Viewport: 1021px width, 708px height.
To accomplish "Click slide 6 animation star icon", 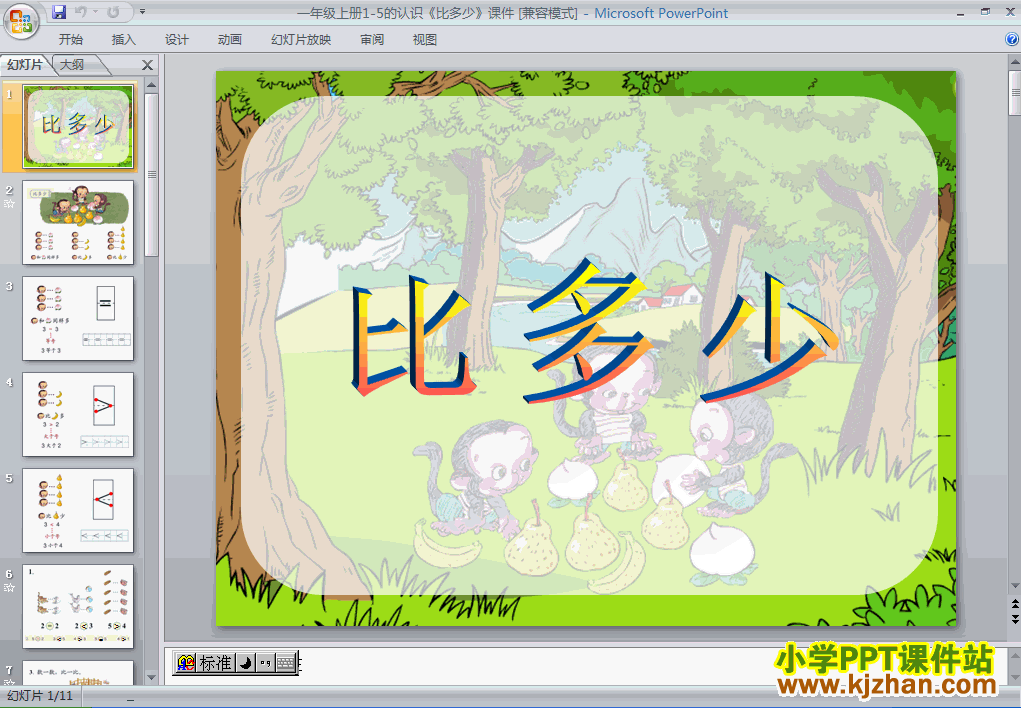I will 9,588.
